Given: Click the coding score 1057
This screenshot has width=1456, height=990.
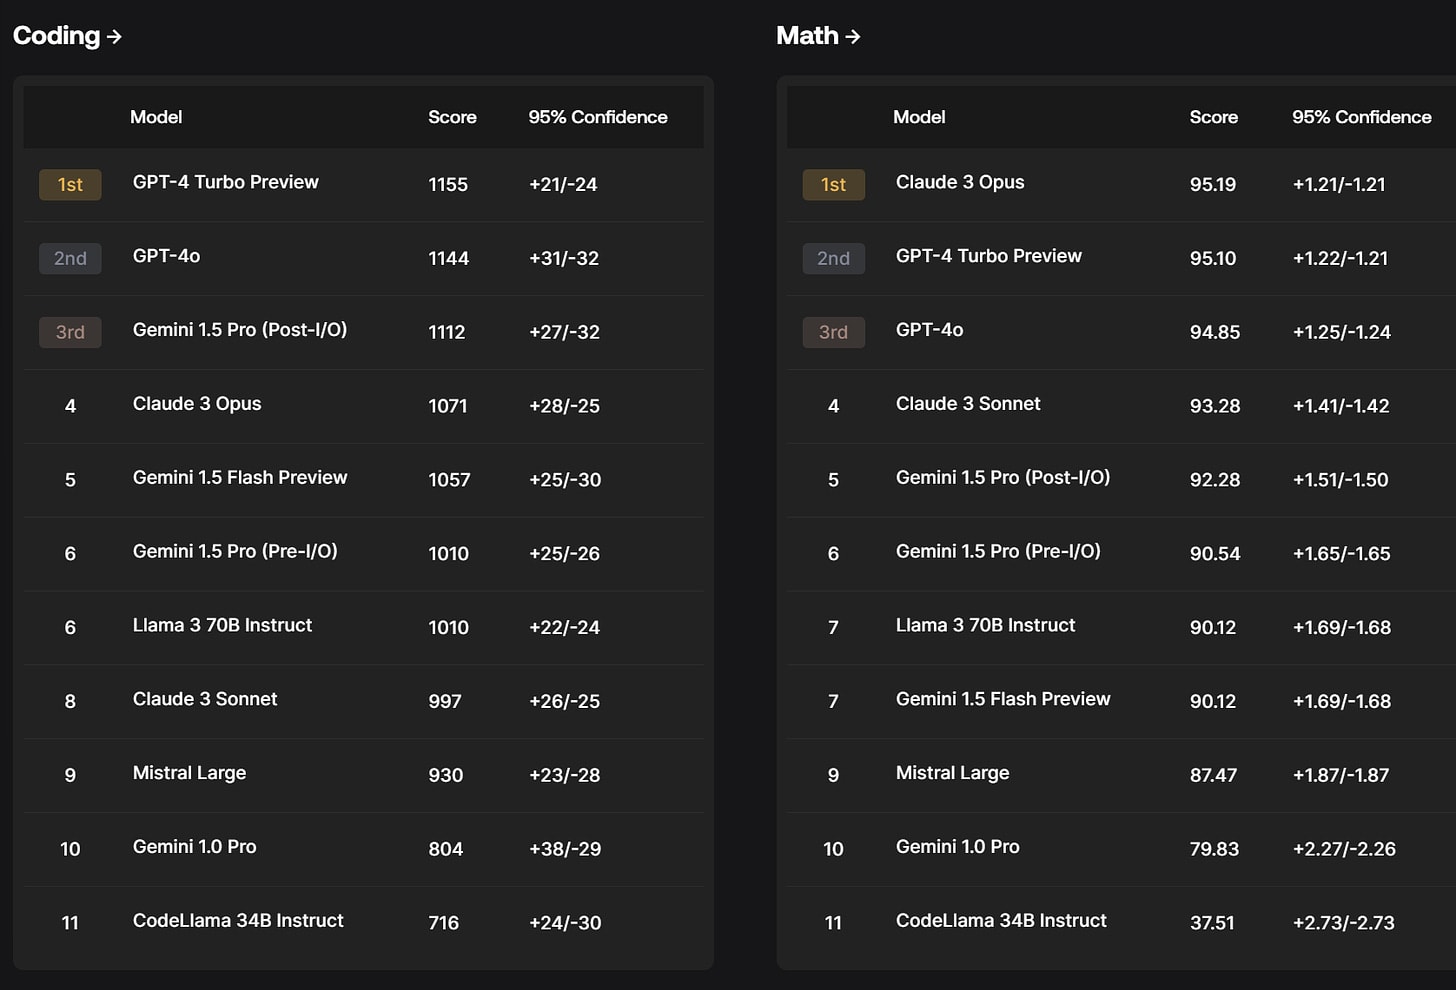Looking at the screenshot, I should [449, 481].
